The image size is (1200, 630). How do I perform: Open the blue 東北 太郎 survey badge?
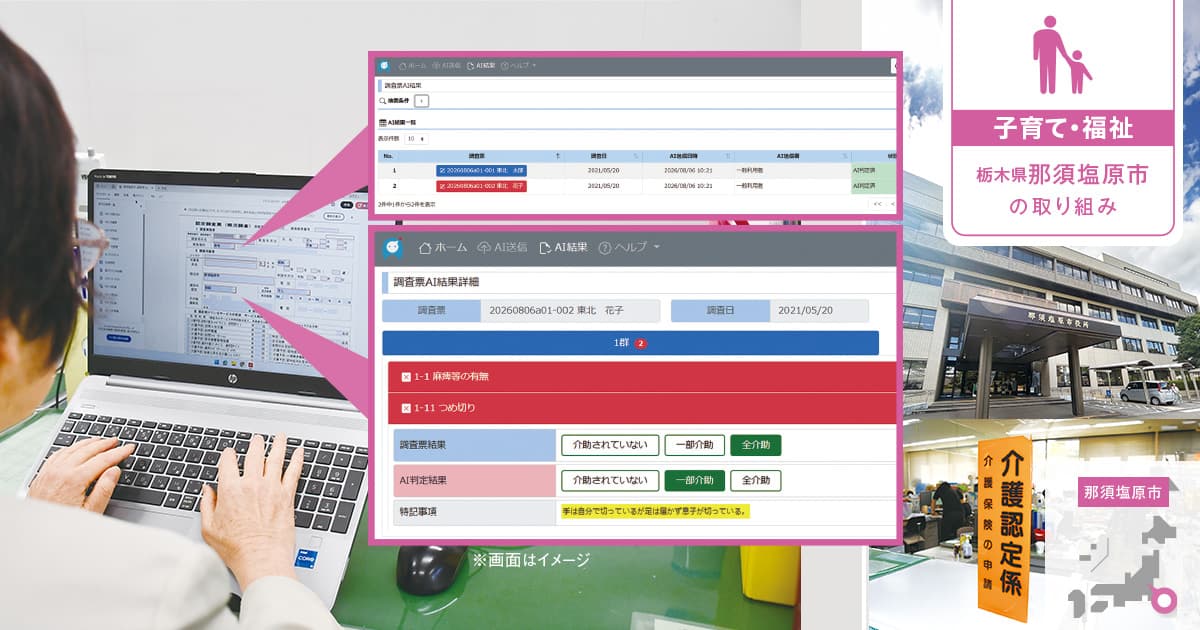pos(481,171)
